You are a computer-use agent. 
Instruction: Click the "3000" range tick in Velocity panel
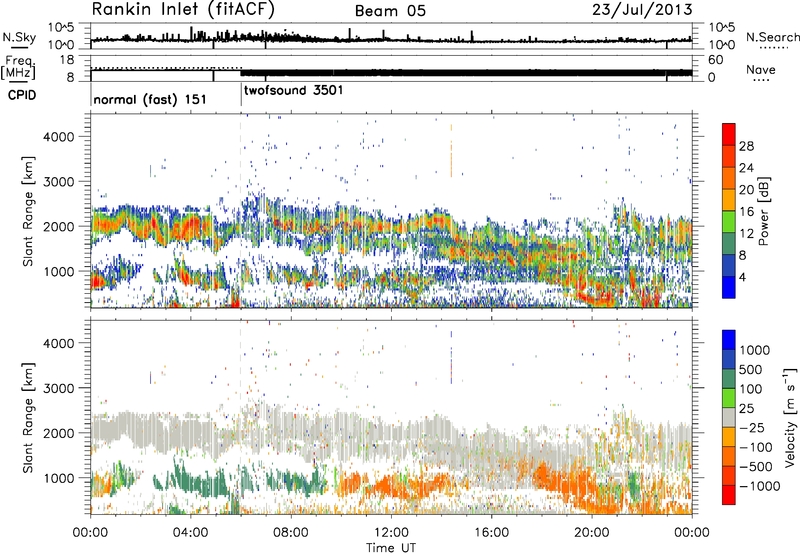58,388
